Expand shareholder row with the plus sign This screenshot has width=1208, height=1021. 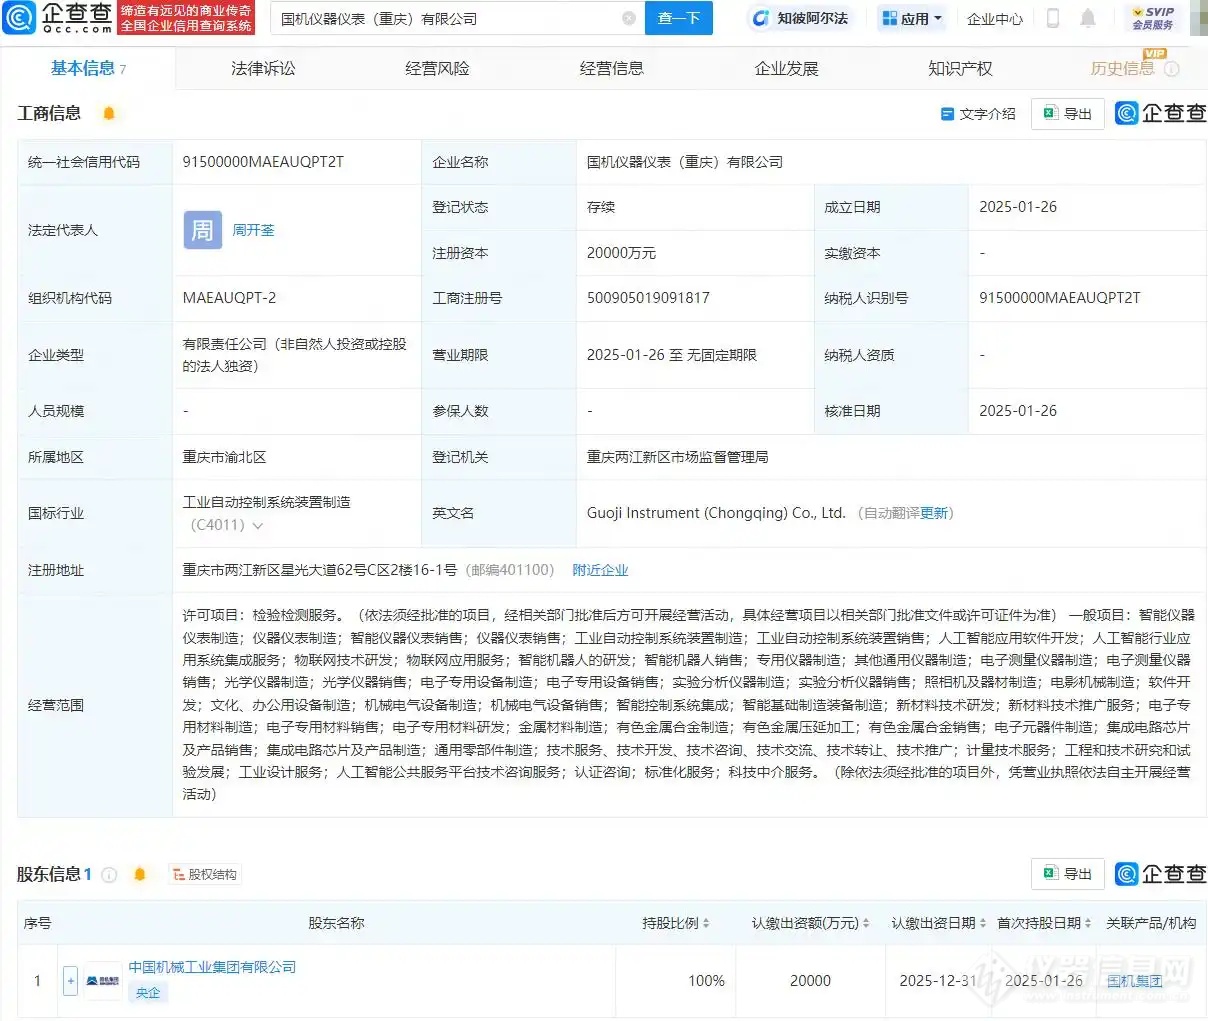pos(70,981)
